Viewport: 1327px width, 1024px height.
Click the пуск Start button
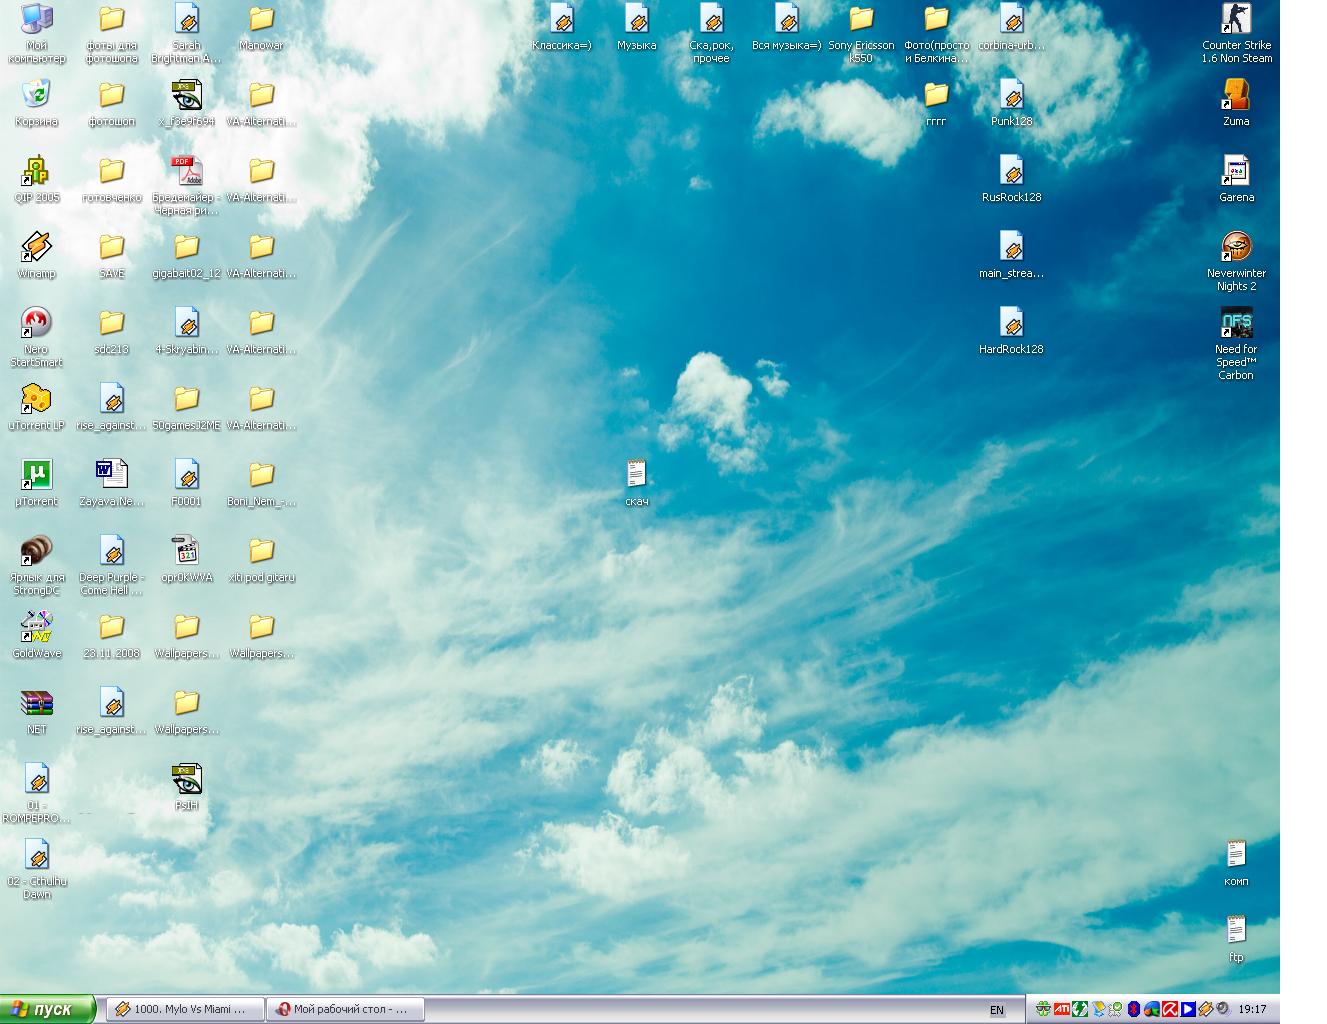(x=48, y=1009)
